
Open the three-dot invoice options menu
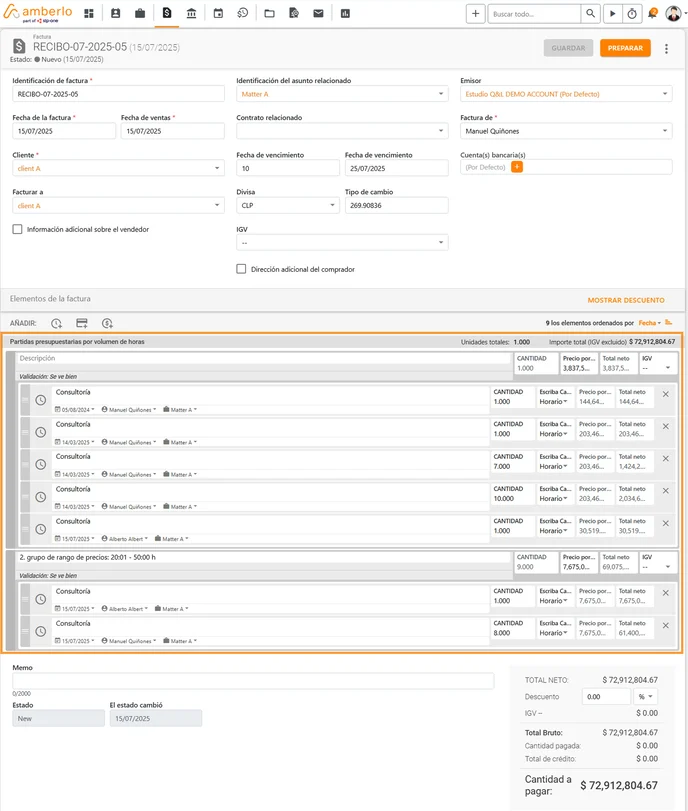coord(666,49)
